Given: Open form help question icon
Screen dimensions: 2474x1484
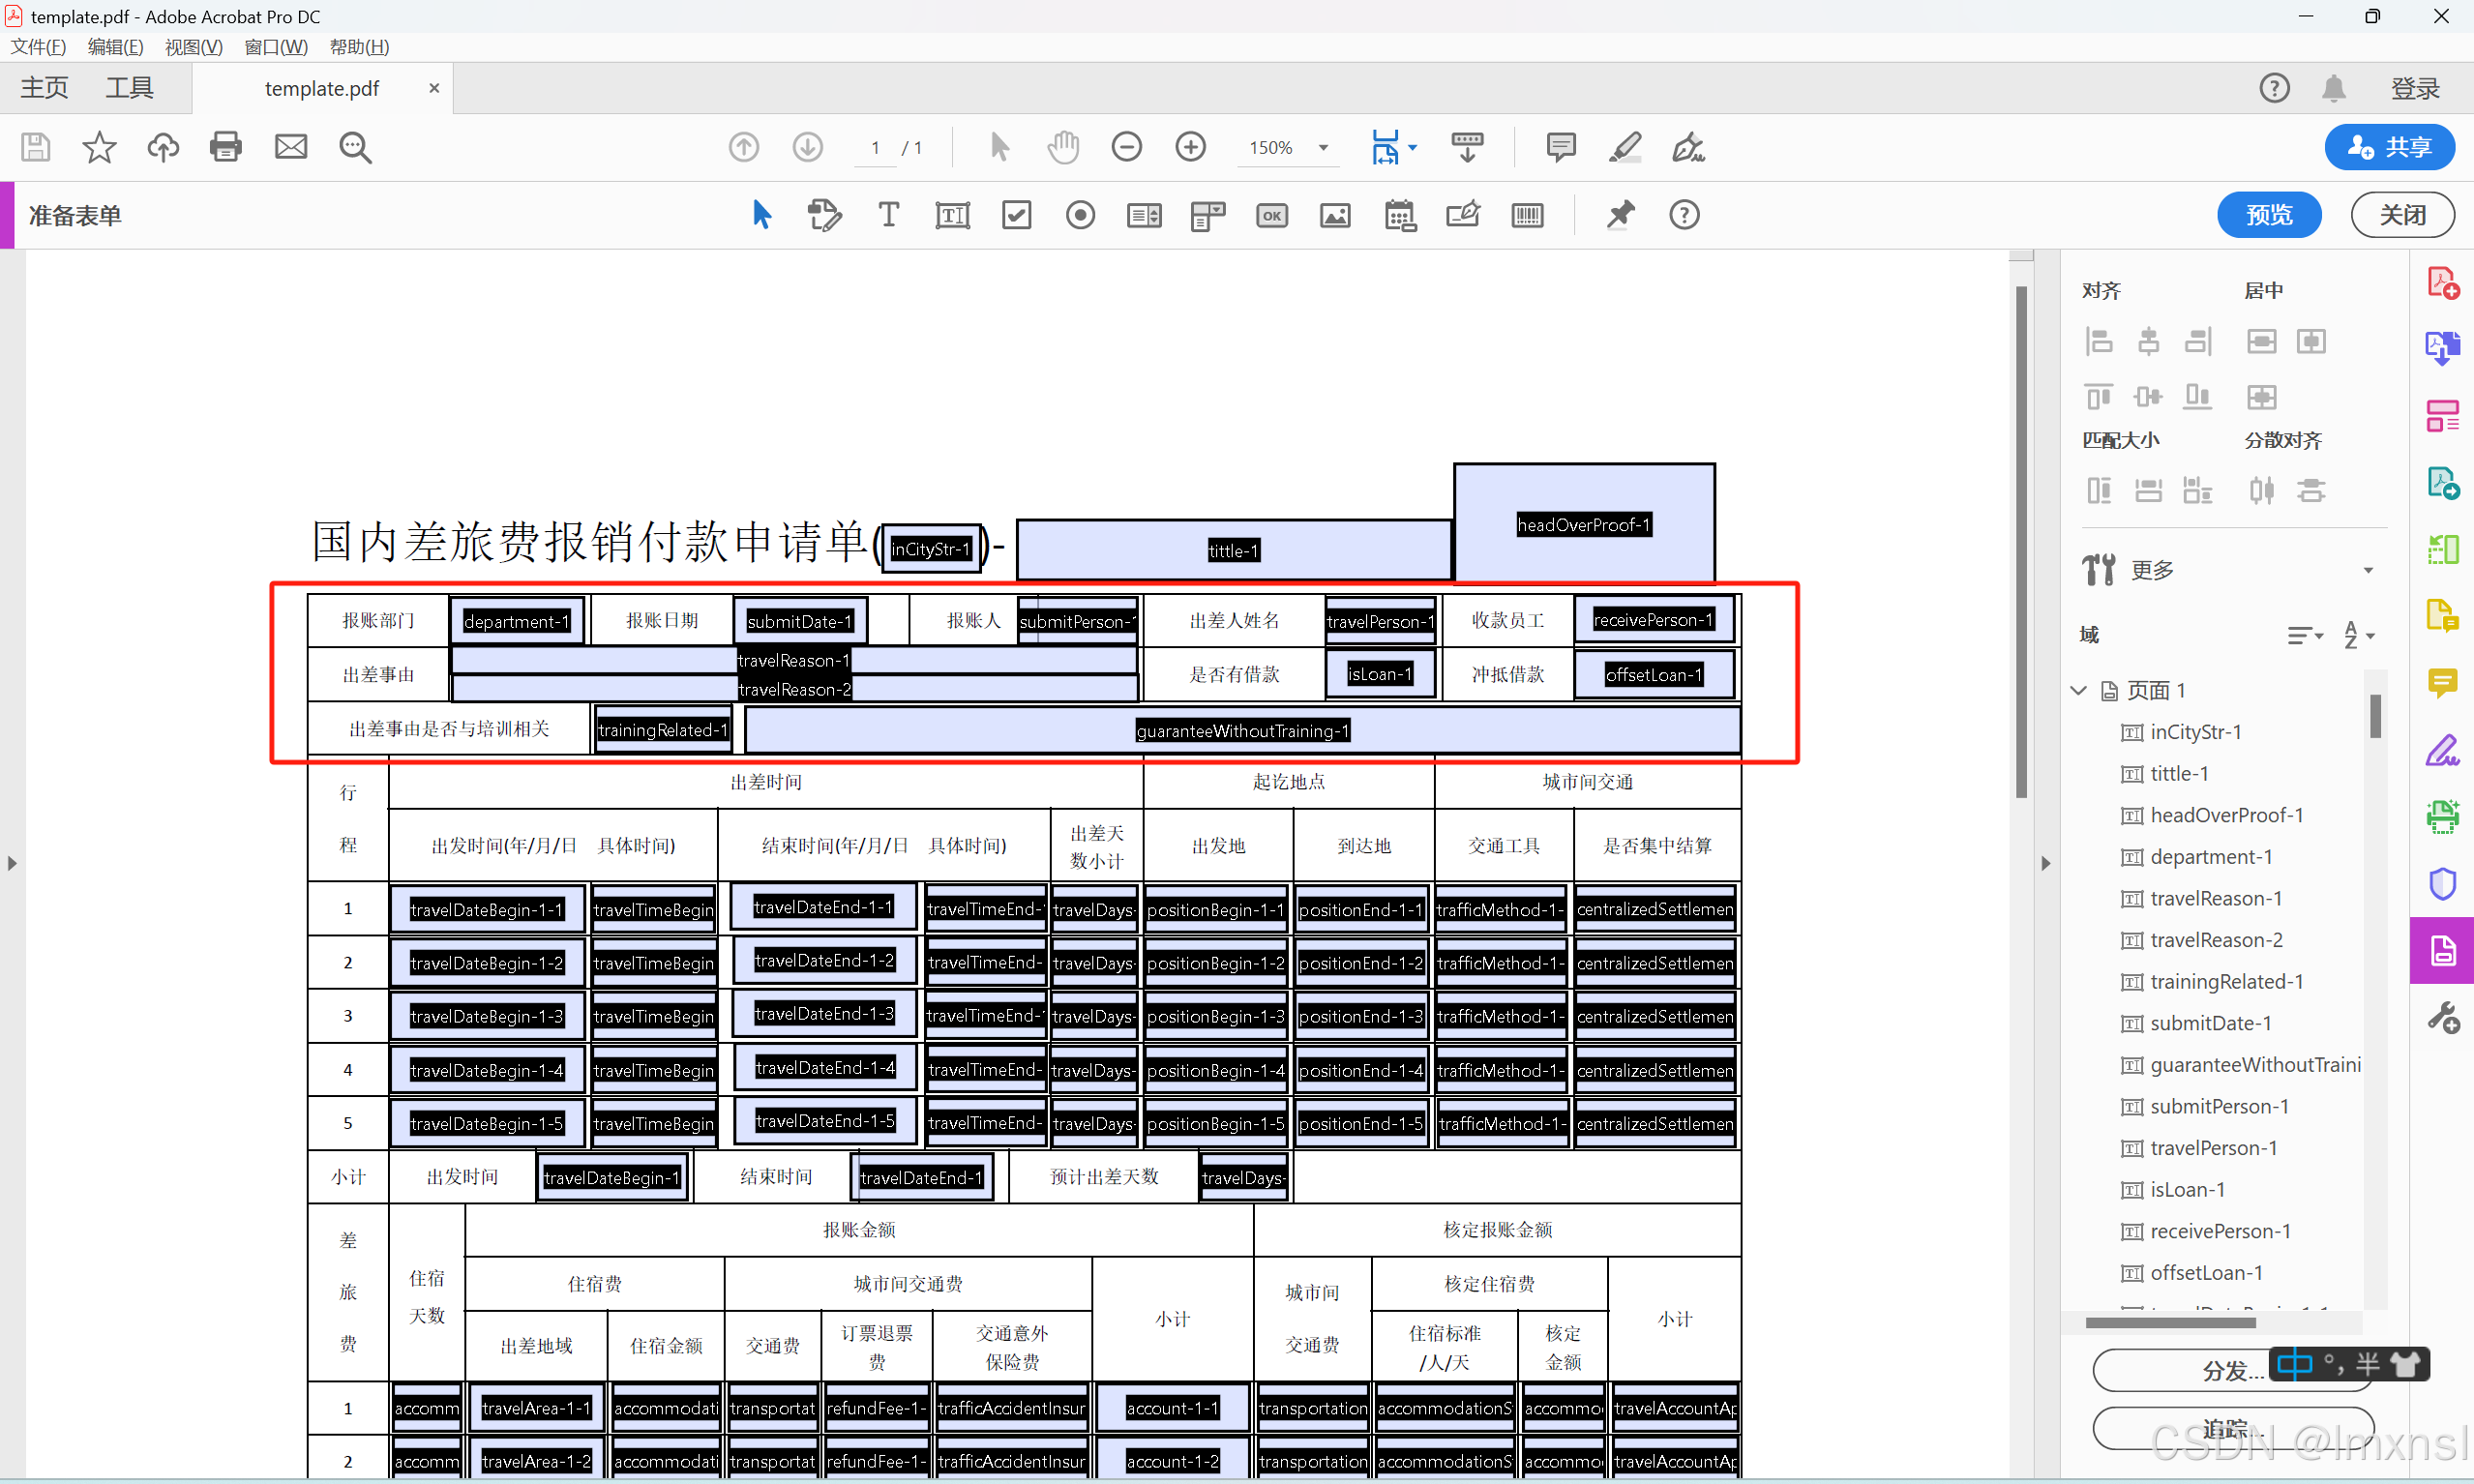Looking at the screenshot, I should [1684, 215].
